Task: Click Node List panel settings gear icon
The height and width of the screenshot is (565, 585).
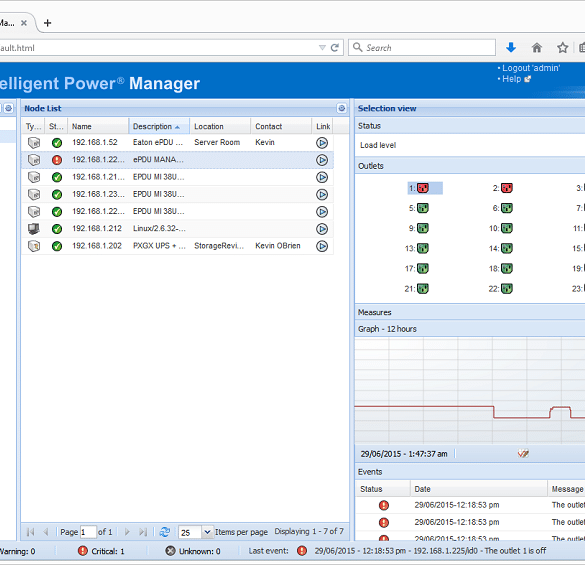Action: click(x=341, y=108)
